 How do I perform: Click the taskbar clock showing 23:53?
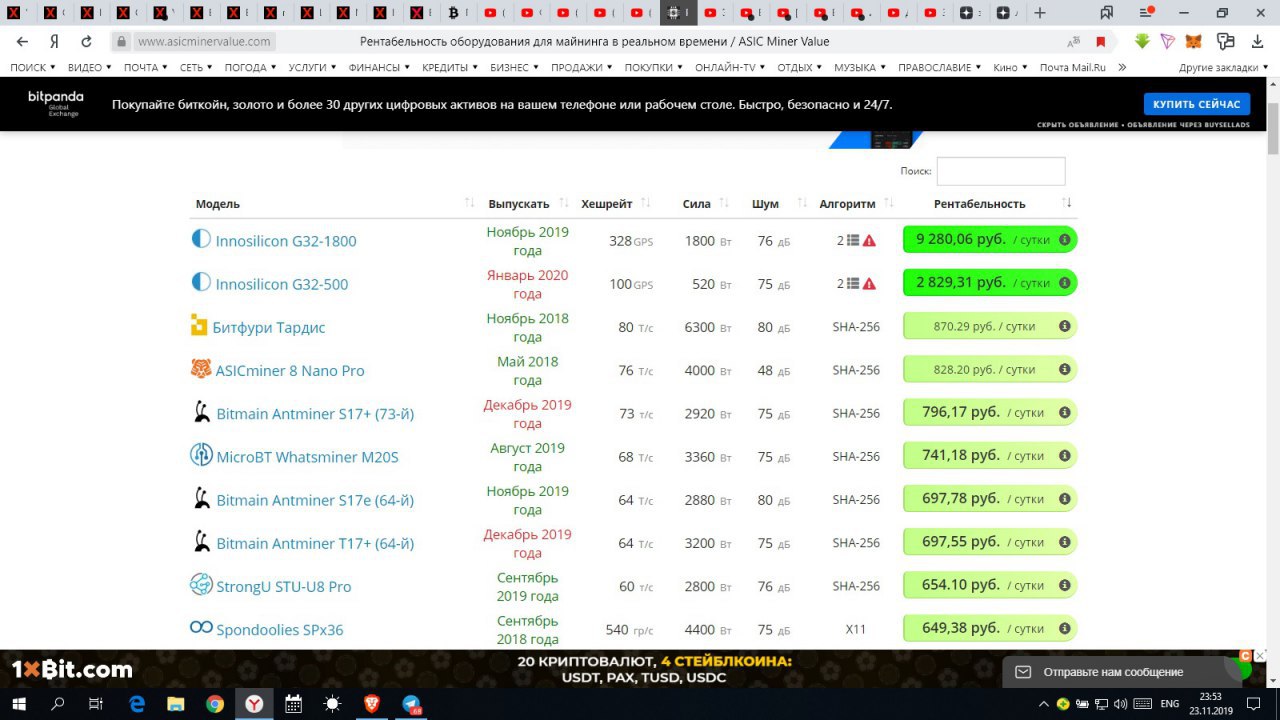click(1210, 703)
